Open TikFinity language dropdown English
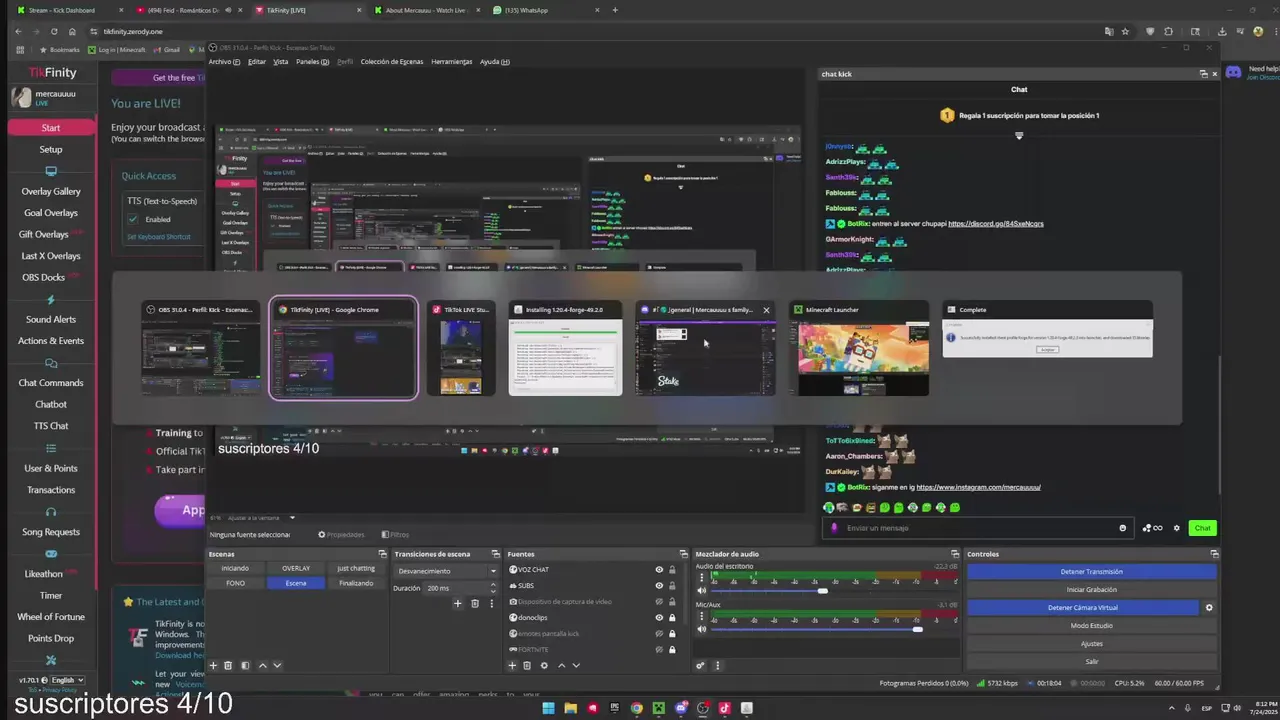The width and height of the screenshot is (1280, 720). (x=68, y=680)
